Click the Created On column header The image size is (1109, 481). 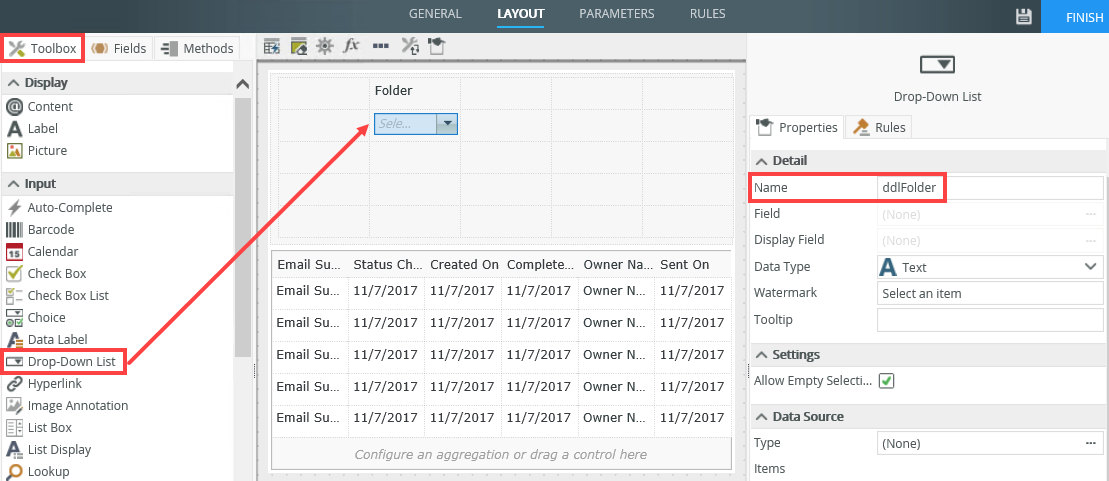(x=463, y=265)
